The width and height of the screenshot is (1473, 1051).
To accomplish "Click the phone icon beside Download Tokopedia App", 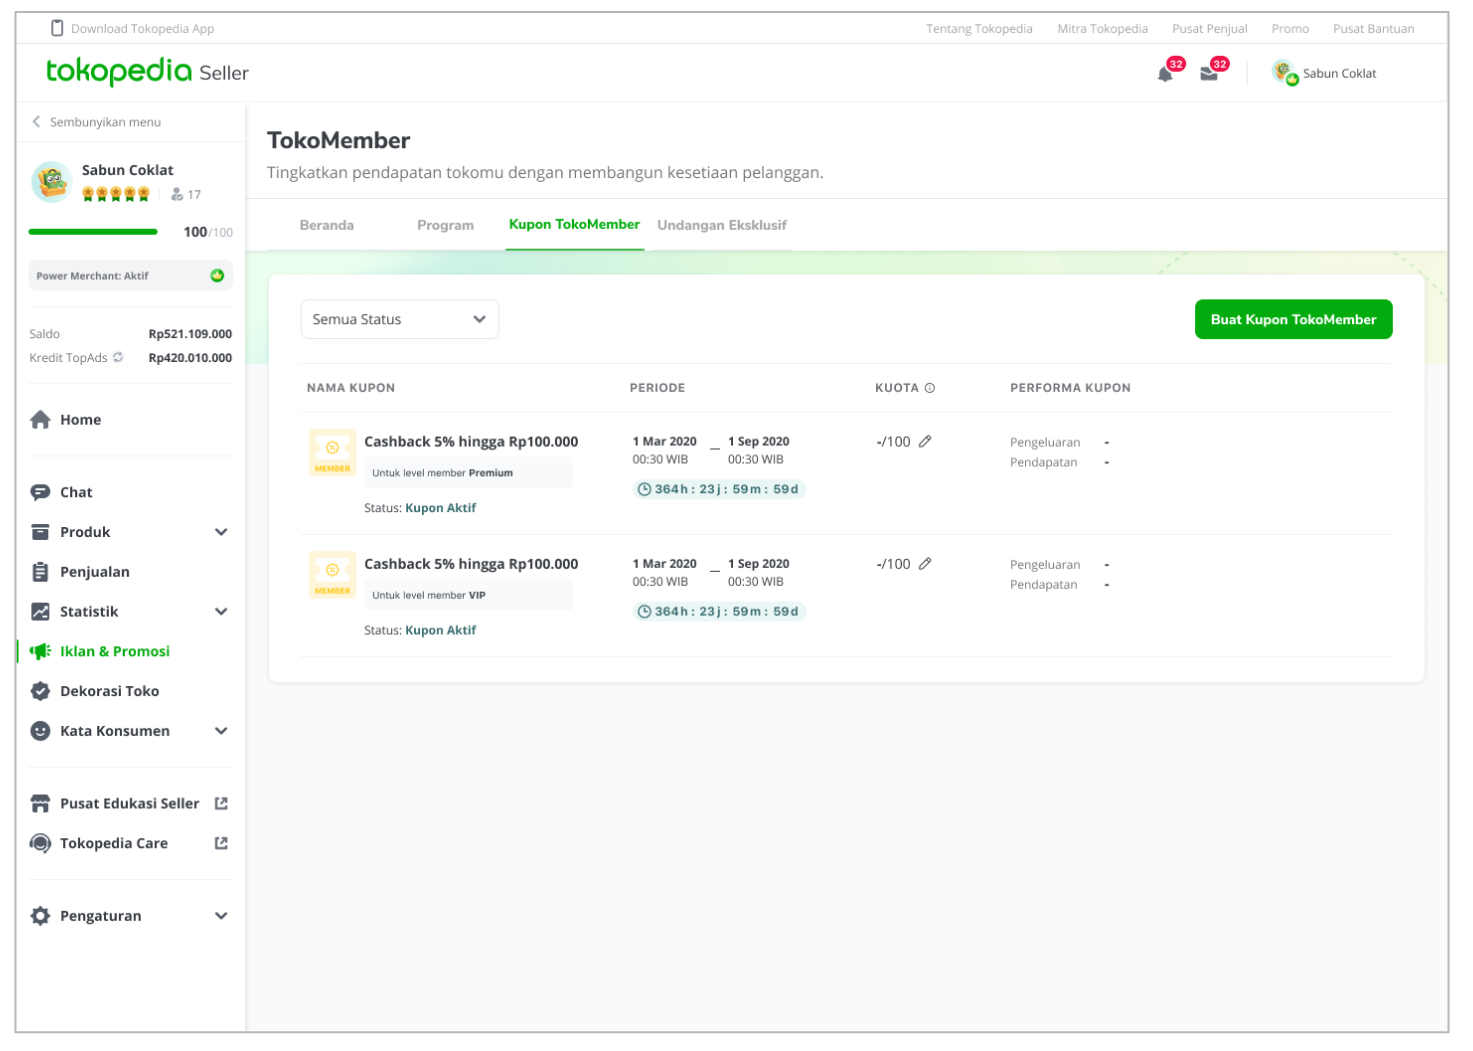I will tap(57, 28).
